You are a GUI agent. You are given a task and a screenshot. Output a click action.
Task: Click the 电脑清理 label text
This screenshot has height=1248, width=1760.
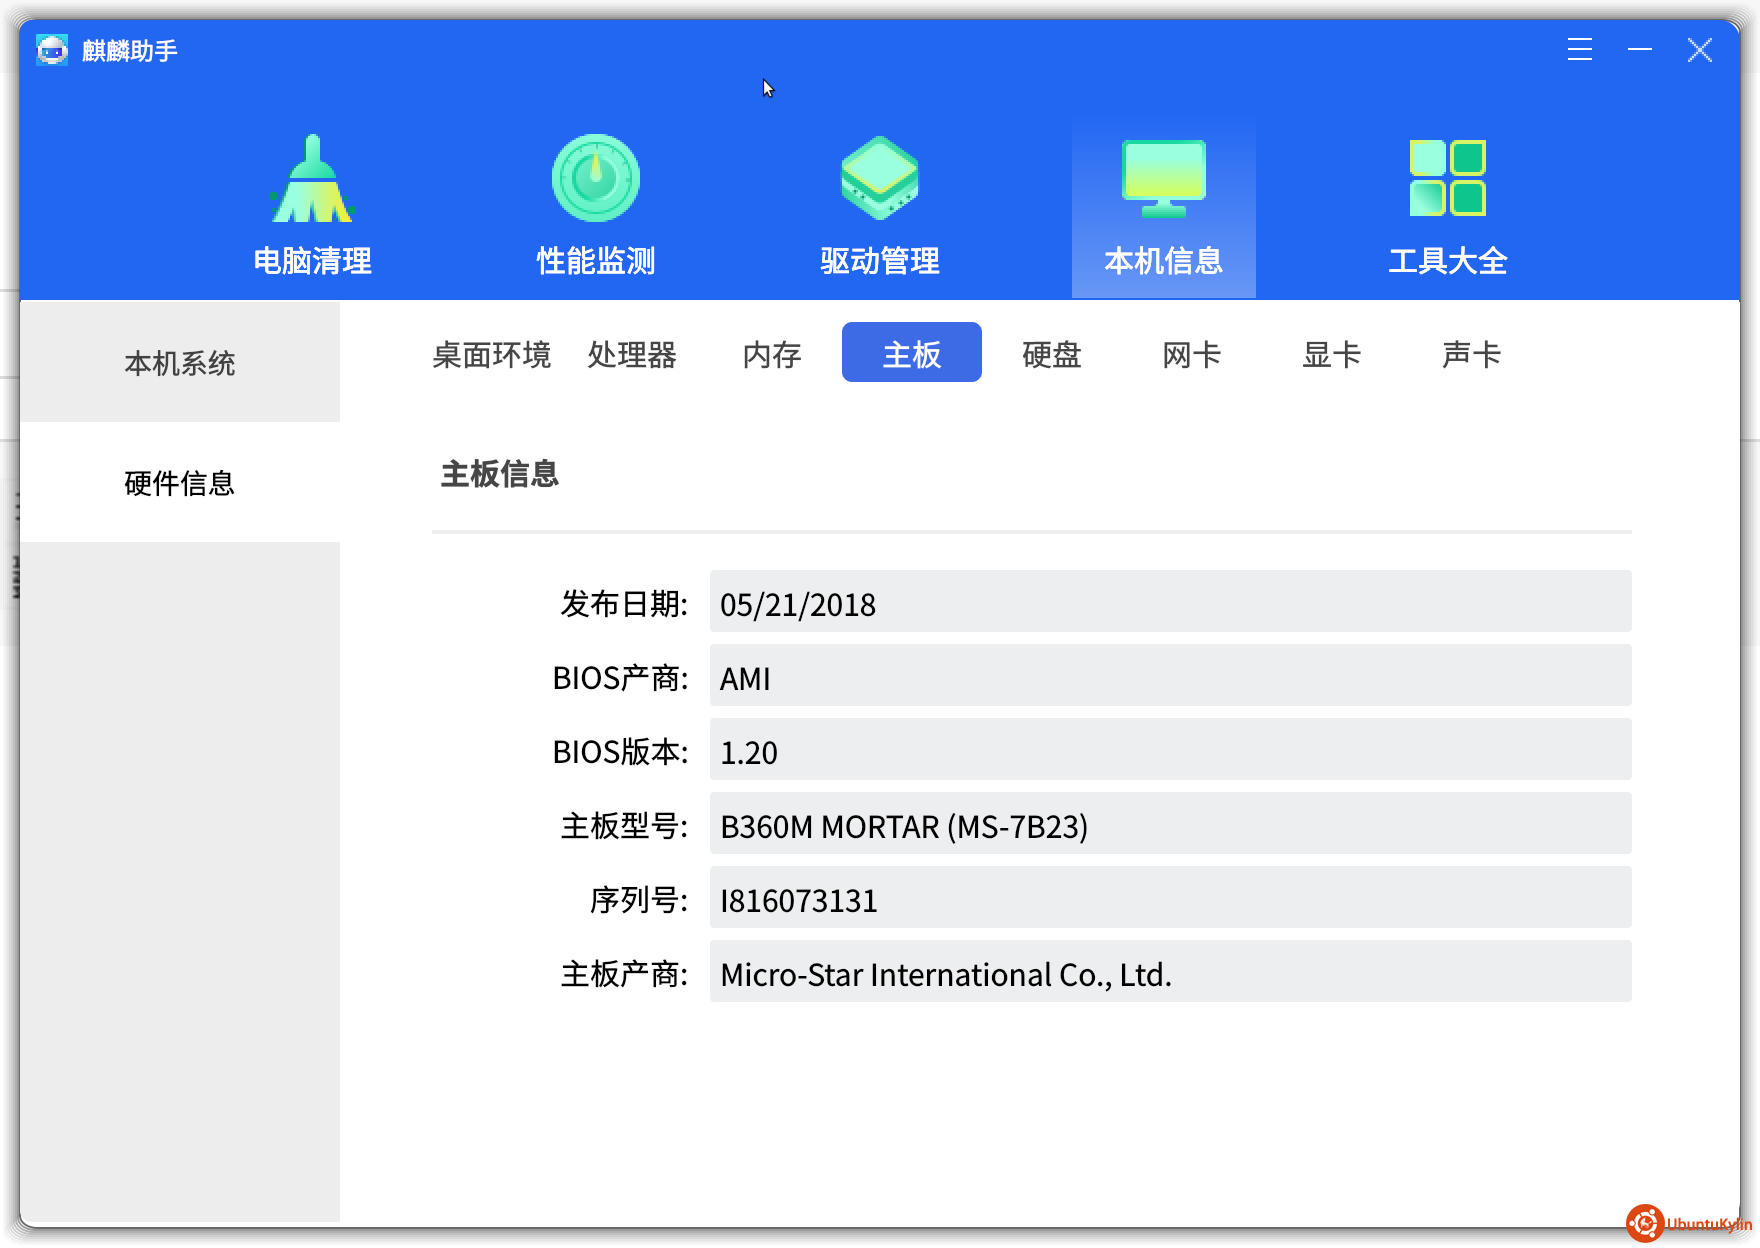coord(313,261)
